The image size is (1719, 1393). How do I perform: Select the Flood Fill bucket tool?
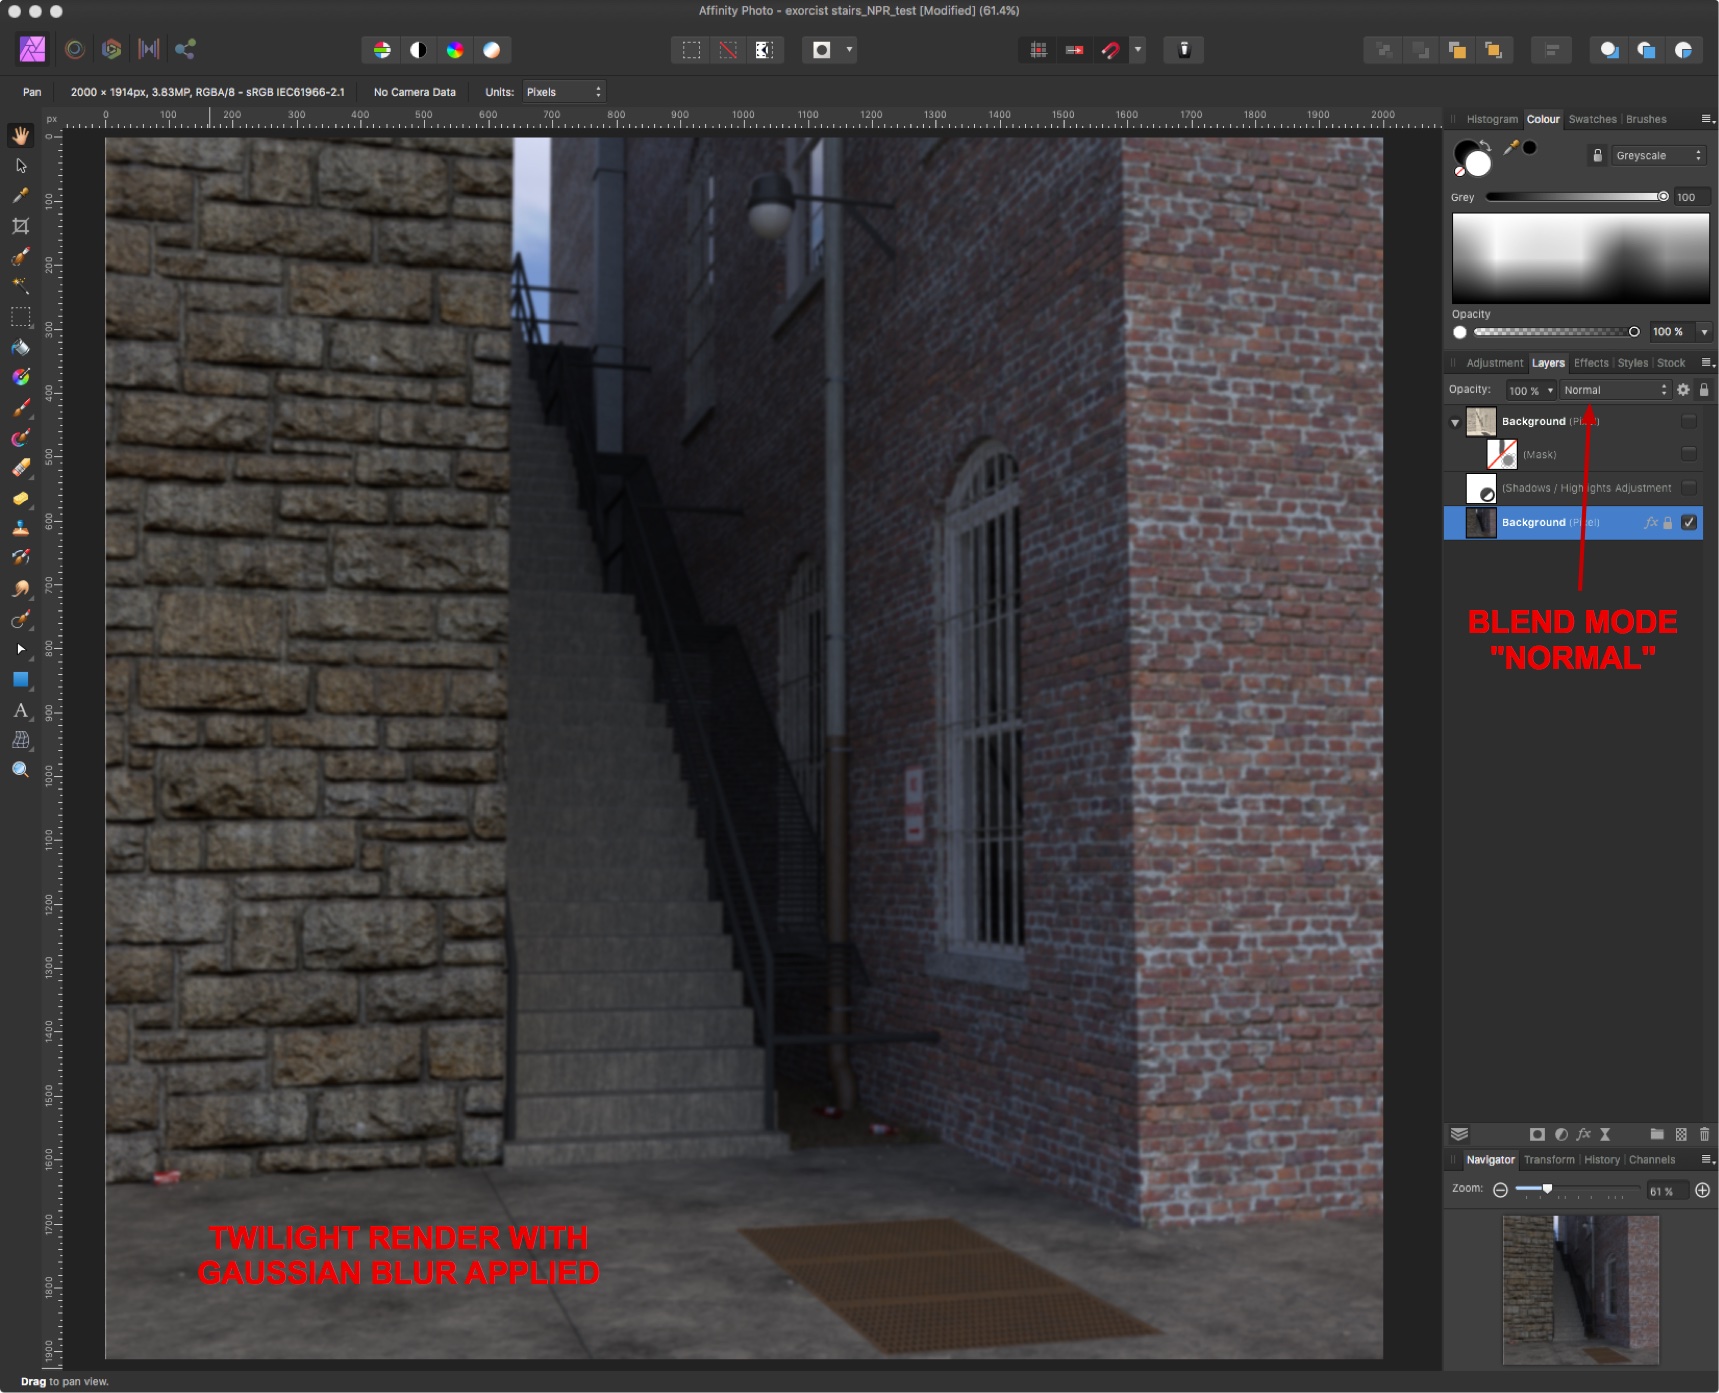pos(20,347)
